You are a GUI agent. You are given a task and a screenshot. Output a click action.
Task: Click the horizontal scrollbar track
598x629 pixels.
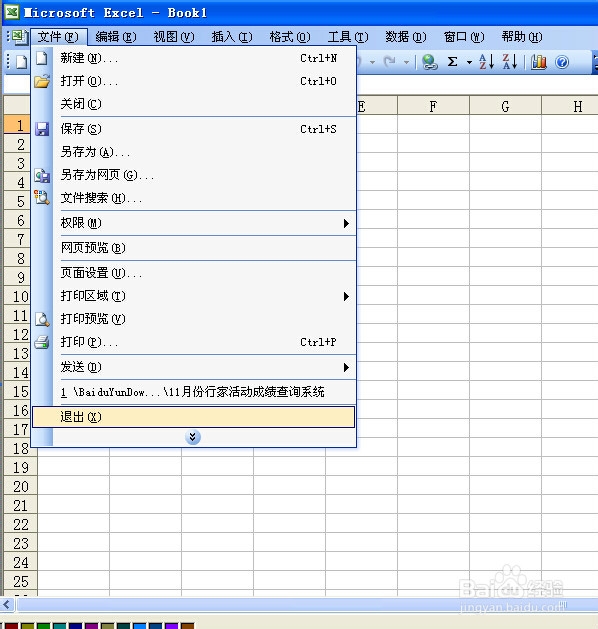click(307, 604)
